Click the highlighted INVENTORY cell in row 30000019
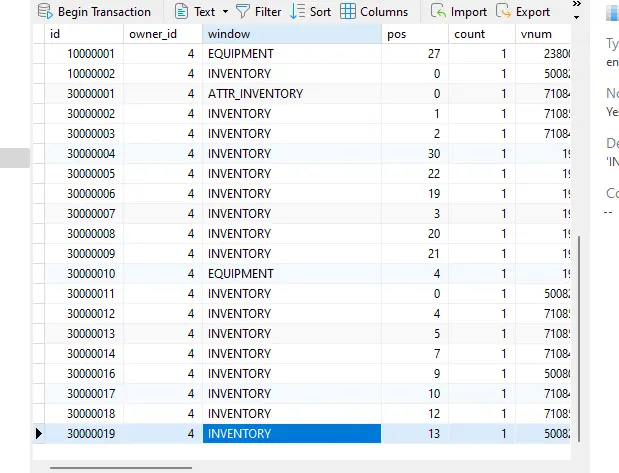This screenshot has width=619, height=473. 290,434
